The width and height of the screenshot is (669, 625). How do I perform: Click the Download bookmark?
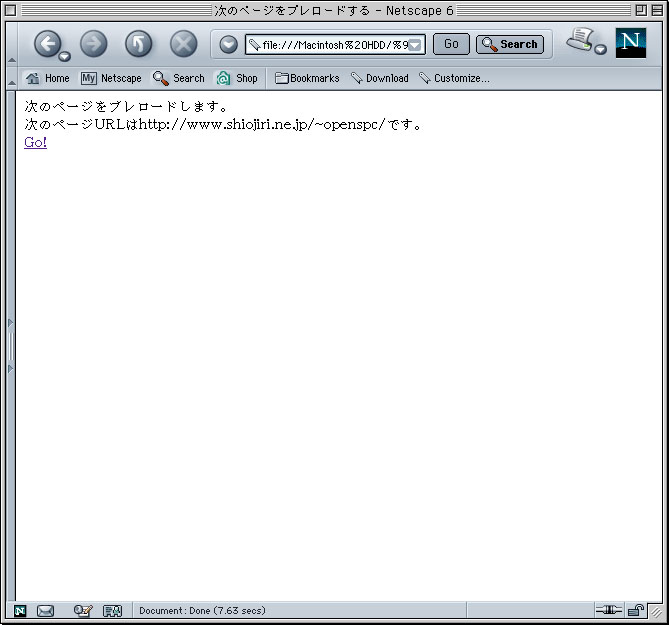[x=380, y=78]
